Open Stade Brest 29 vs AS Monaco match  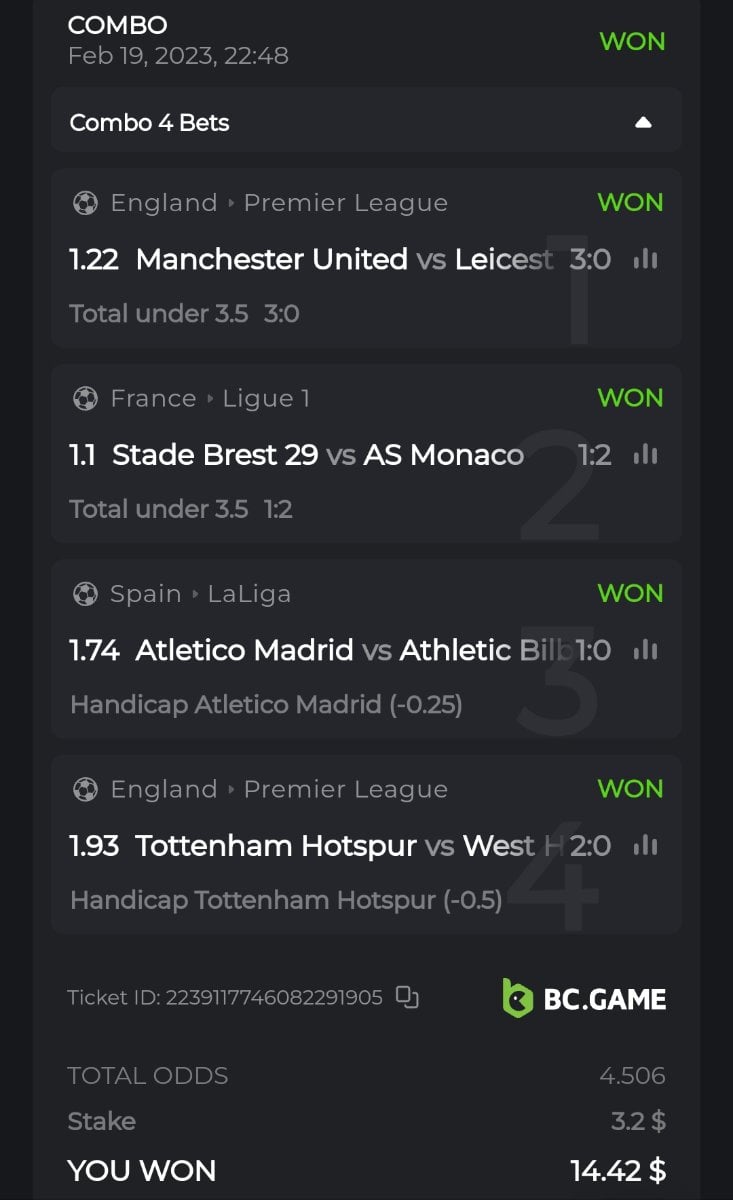coord(318,455)
